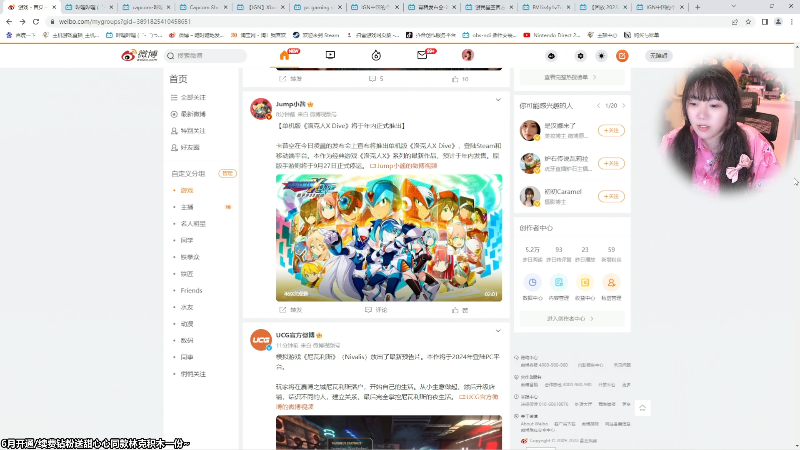Click 进入创作者中心 link

pos(572,319)
